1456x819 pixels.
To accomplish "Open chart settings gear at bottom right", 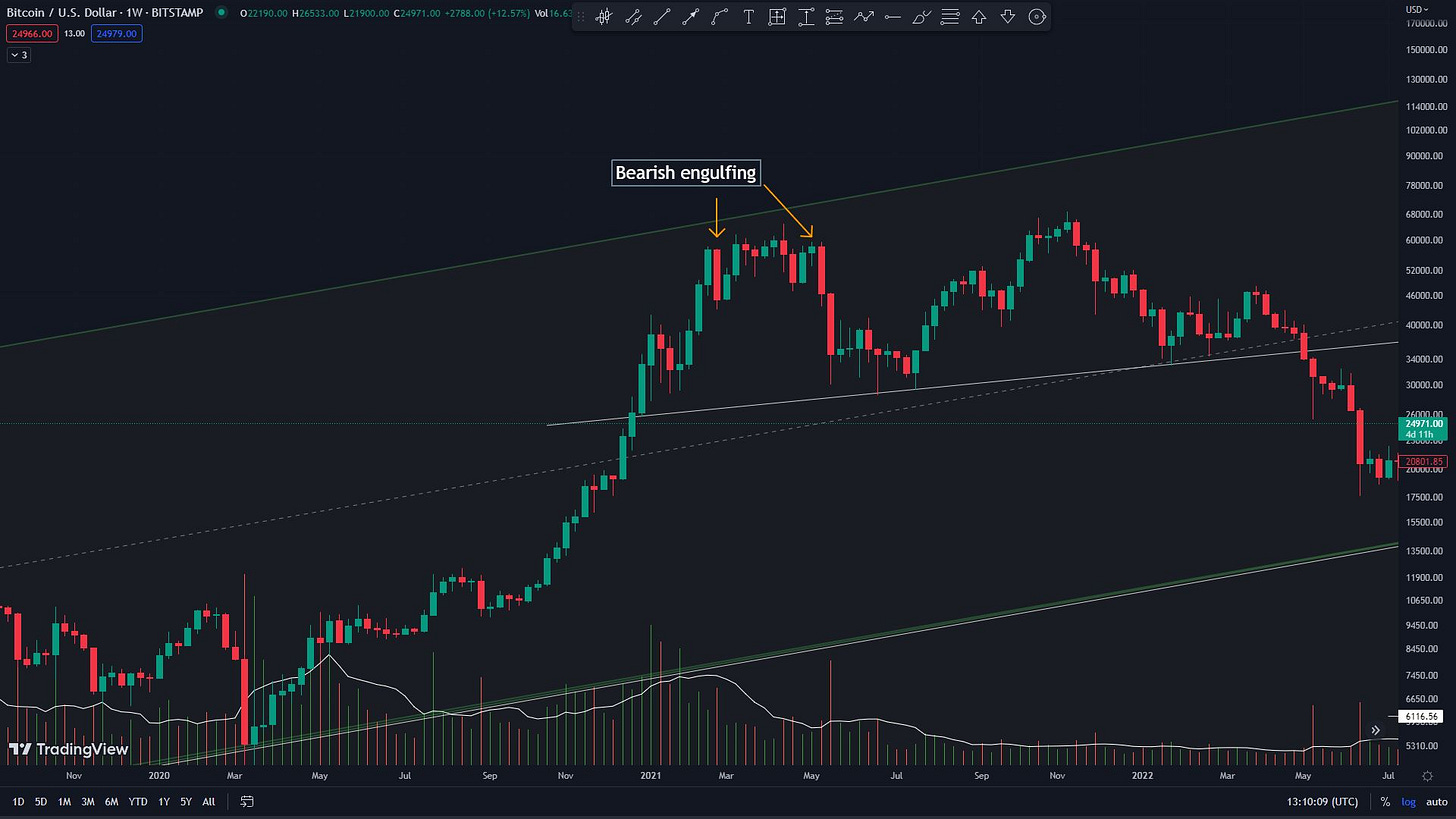I will [x=1428, y=775].
